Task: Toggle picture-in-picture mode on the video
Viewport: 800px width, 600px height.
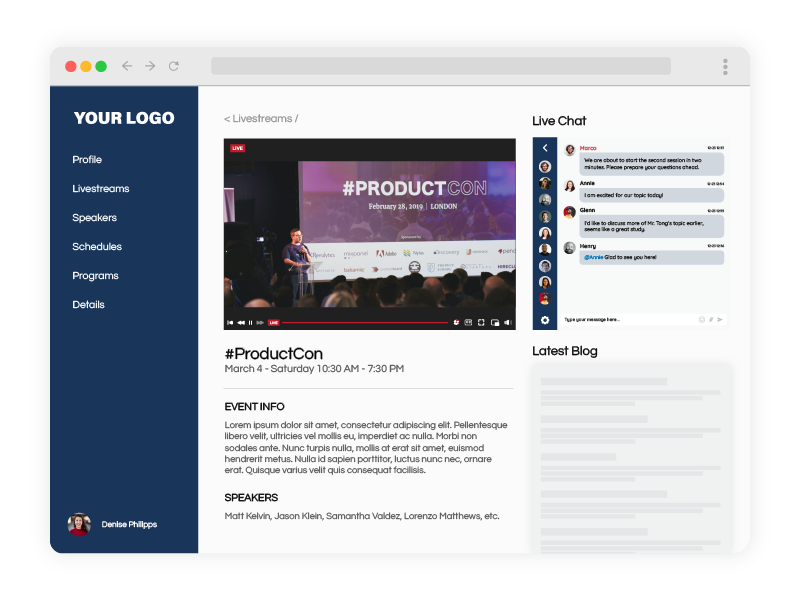Action: [495, 323]
